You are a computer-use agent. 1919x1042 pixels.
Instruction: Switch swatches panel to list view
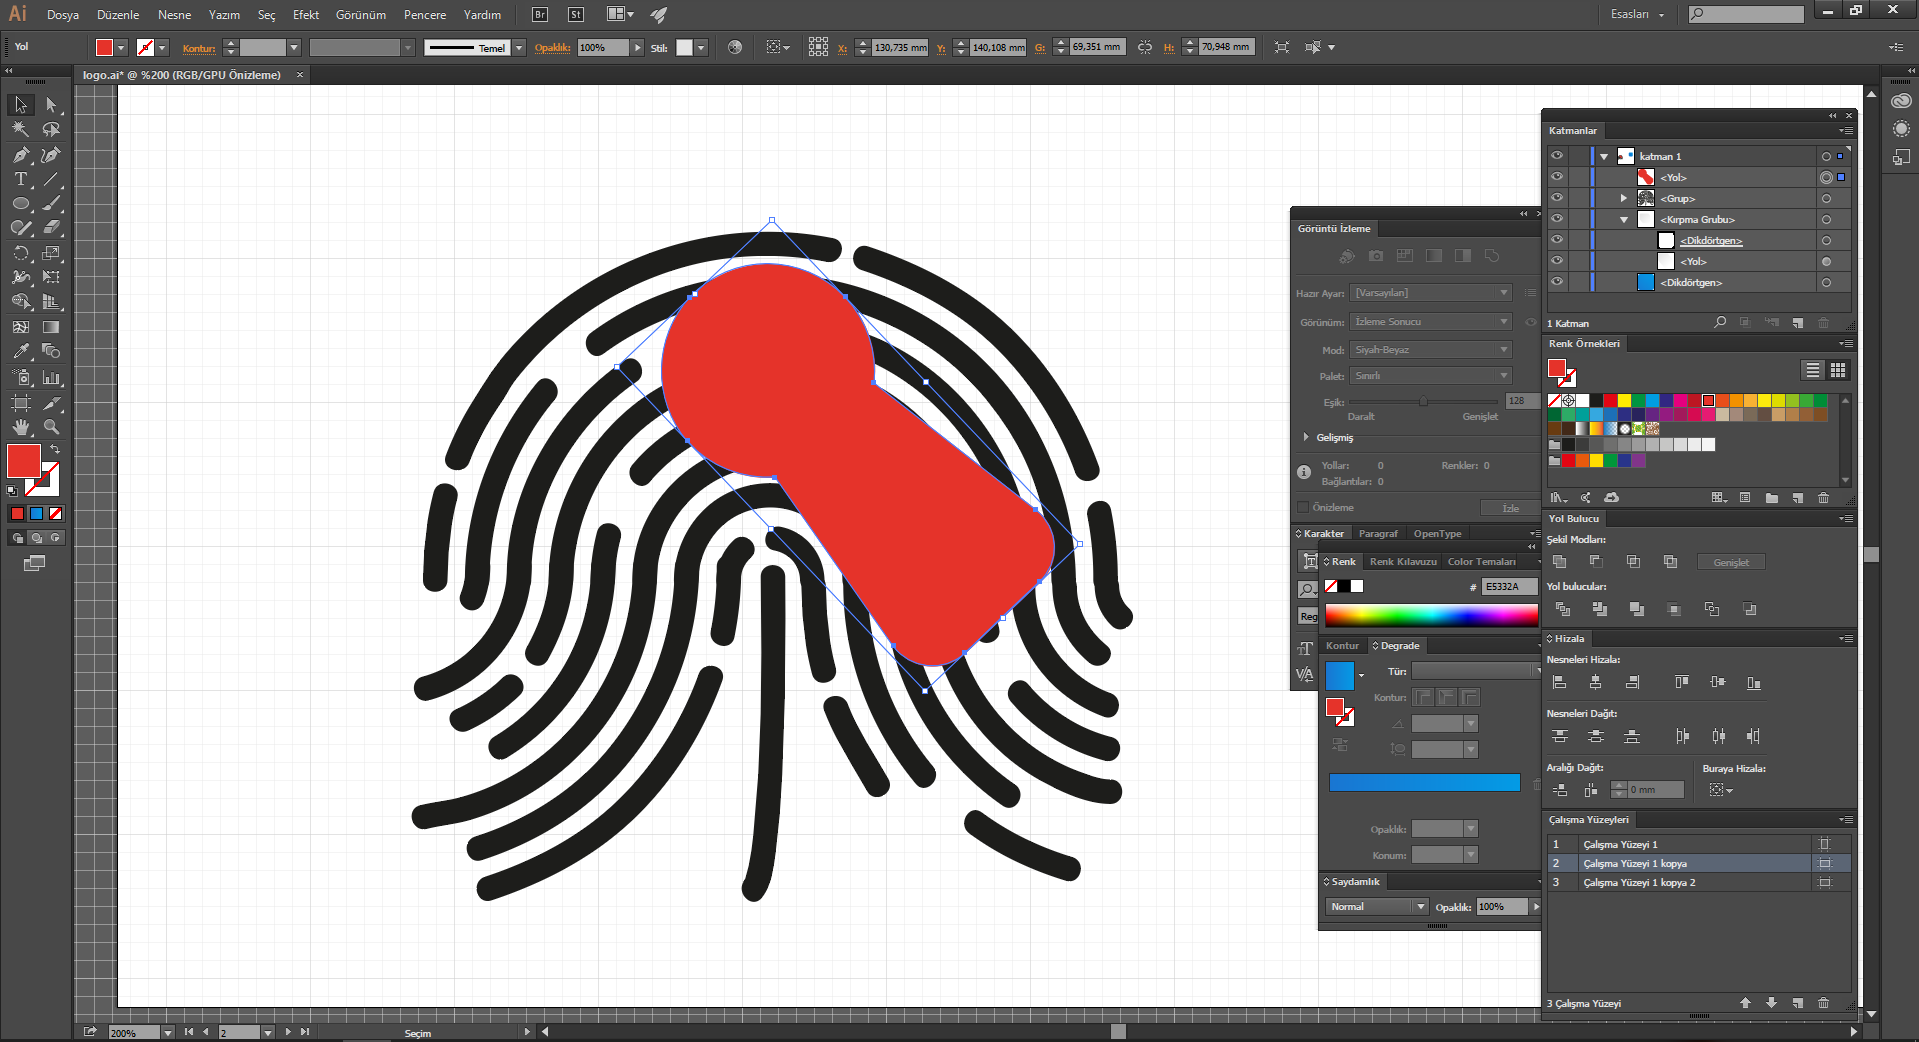point(1813,370)
